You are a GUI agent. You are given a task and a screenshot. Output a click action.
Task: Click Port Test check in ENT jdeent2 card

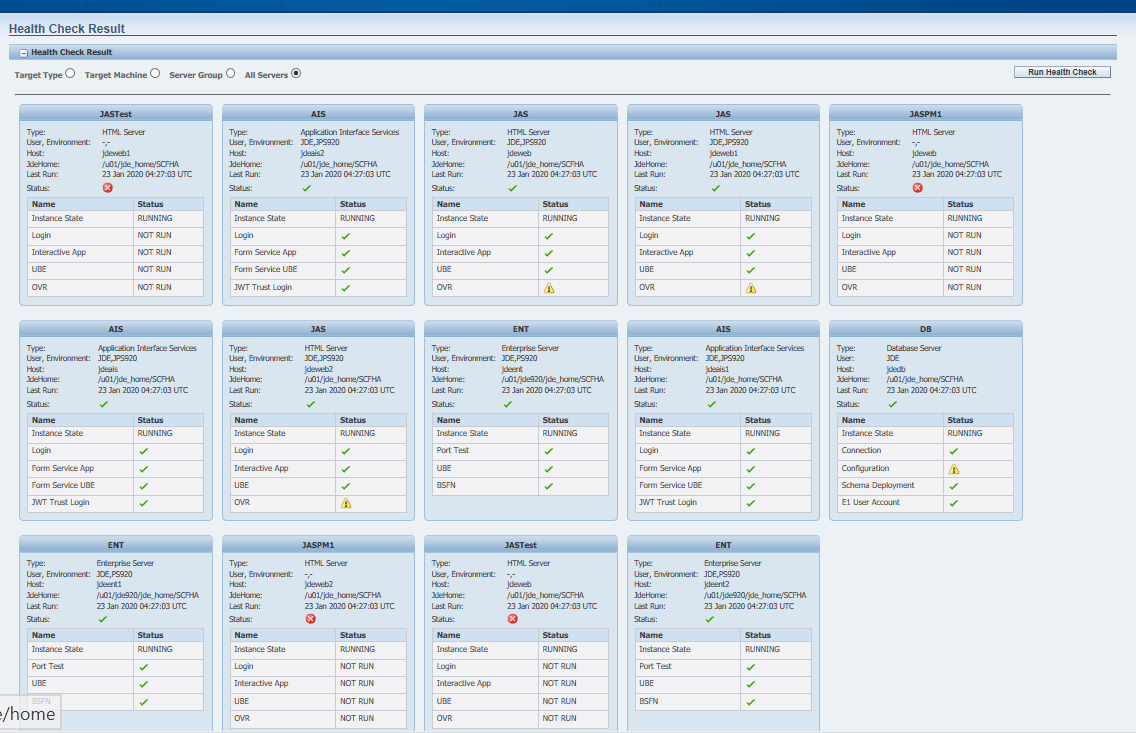coord(751,667)
